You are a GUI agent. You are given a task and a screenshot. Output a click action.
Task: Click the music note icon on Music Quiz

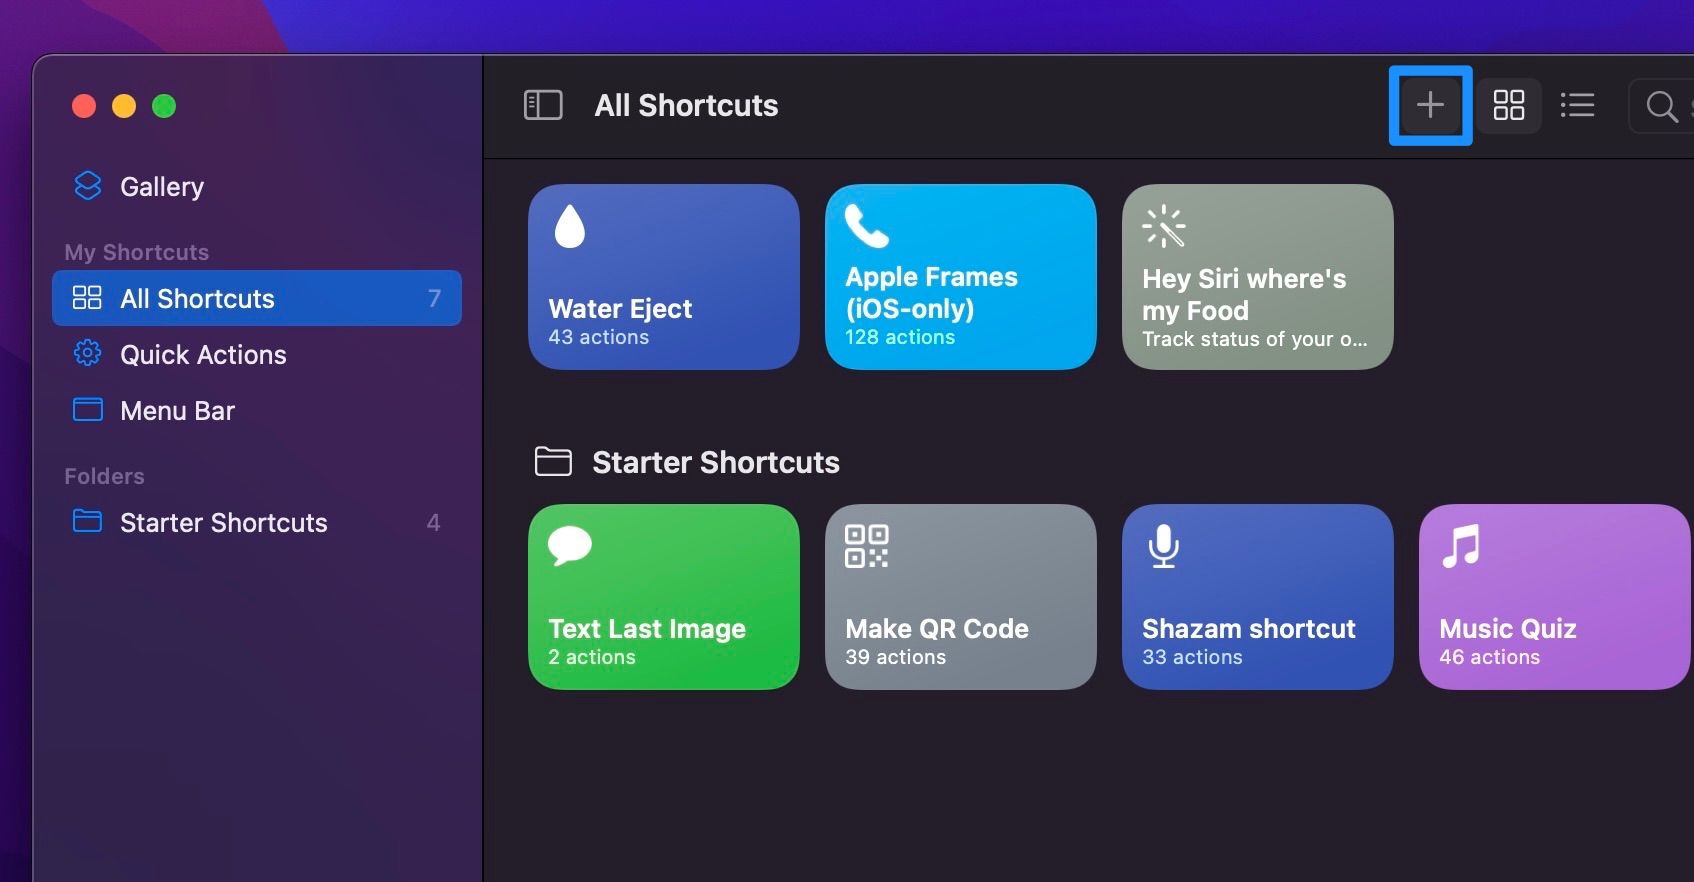[x=1461, y=546]
